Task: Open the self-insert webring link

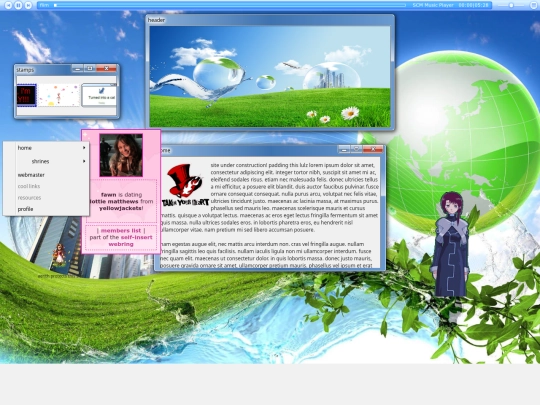Action: coord(131,240)
